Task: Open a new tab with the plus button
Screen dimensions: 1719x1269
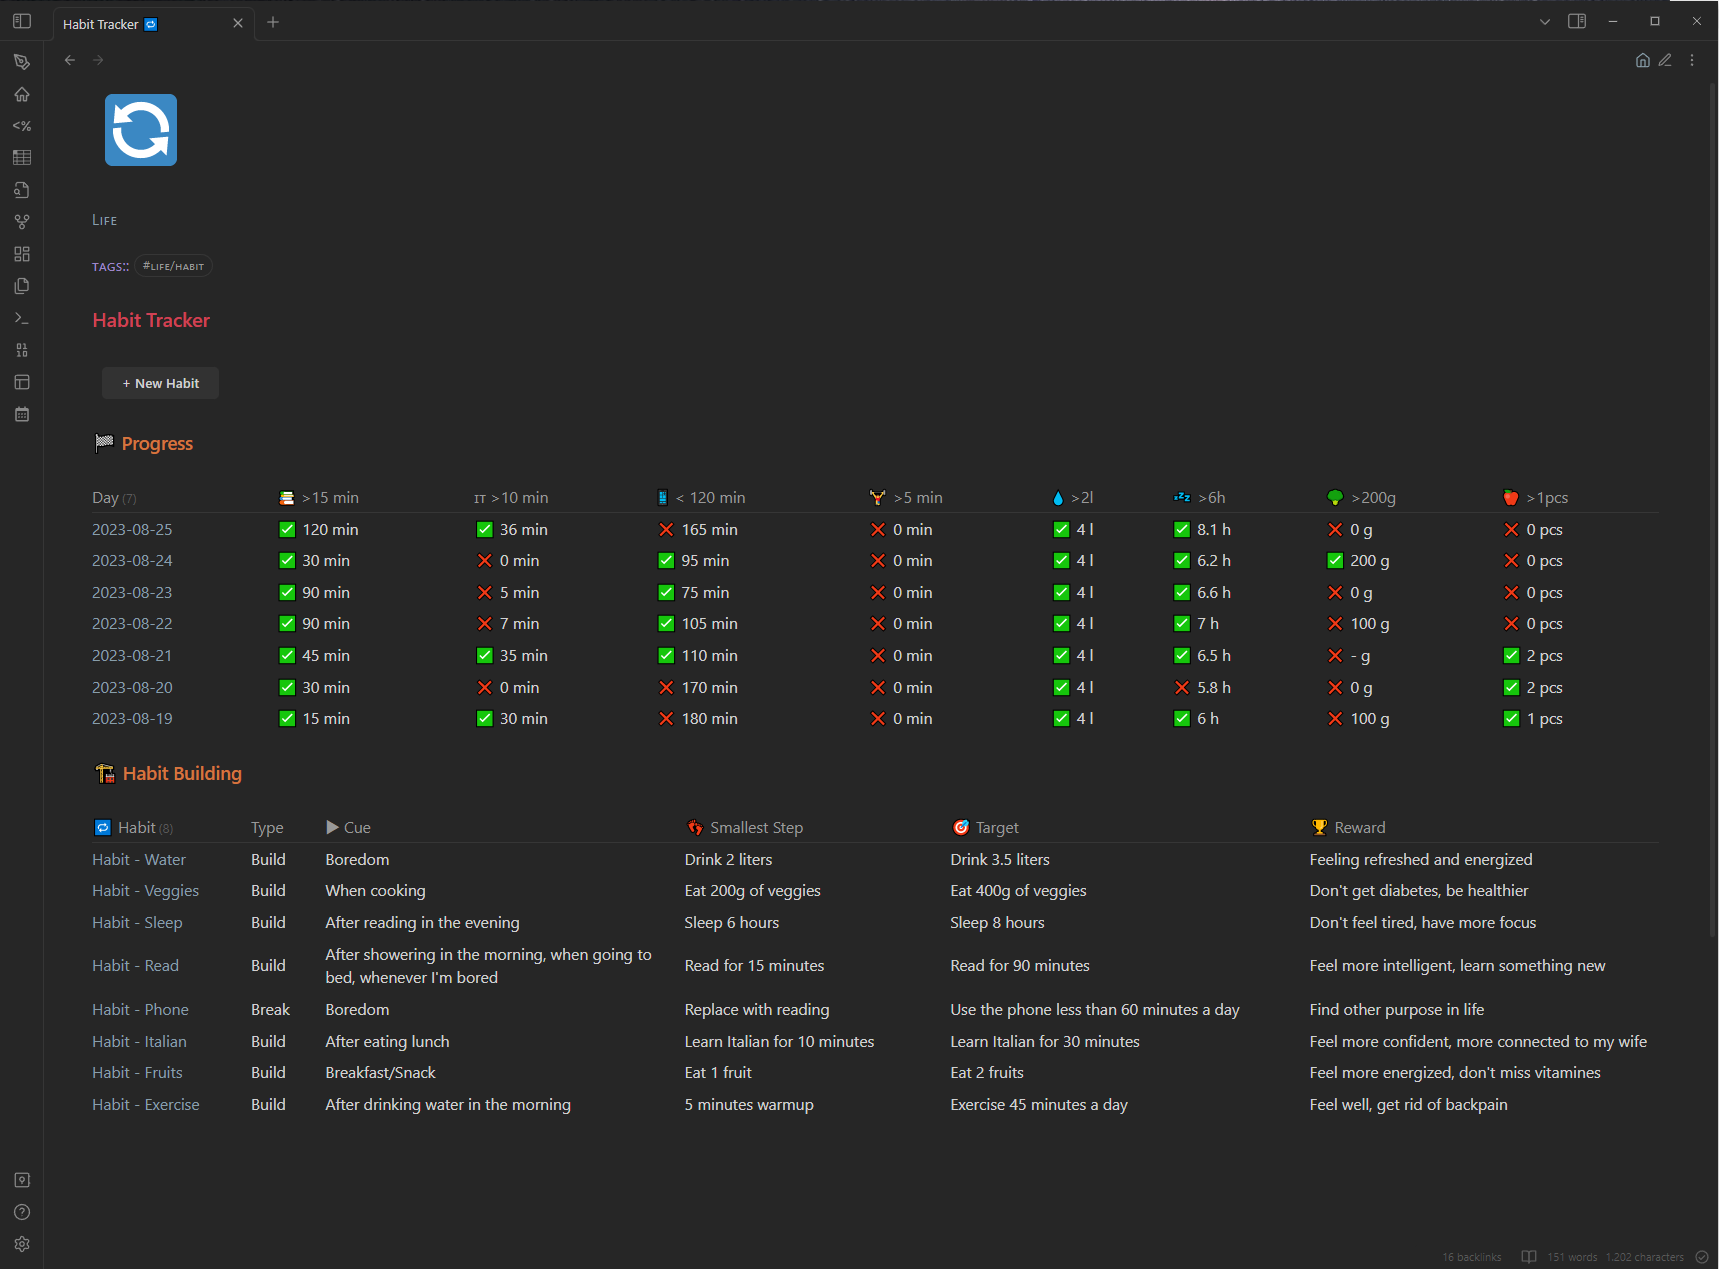Action: (272, 22)
